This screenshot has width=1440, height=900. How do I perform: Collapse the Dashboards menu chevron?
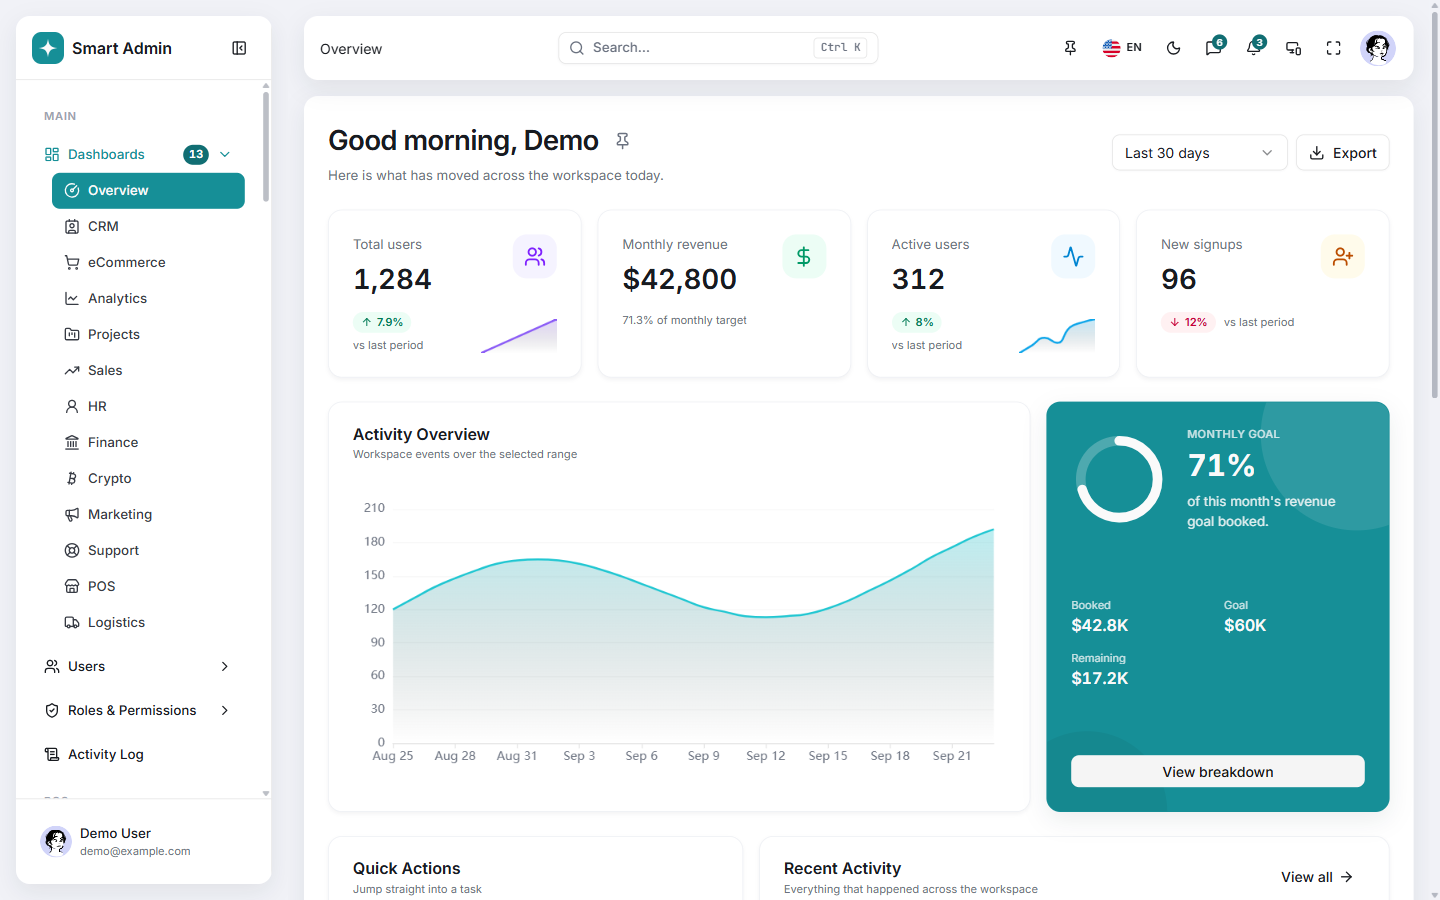(x=225, y=154)
